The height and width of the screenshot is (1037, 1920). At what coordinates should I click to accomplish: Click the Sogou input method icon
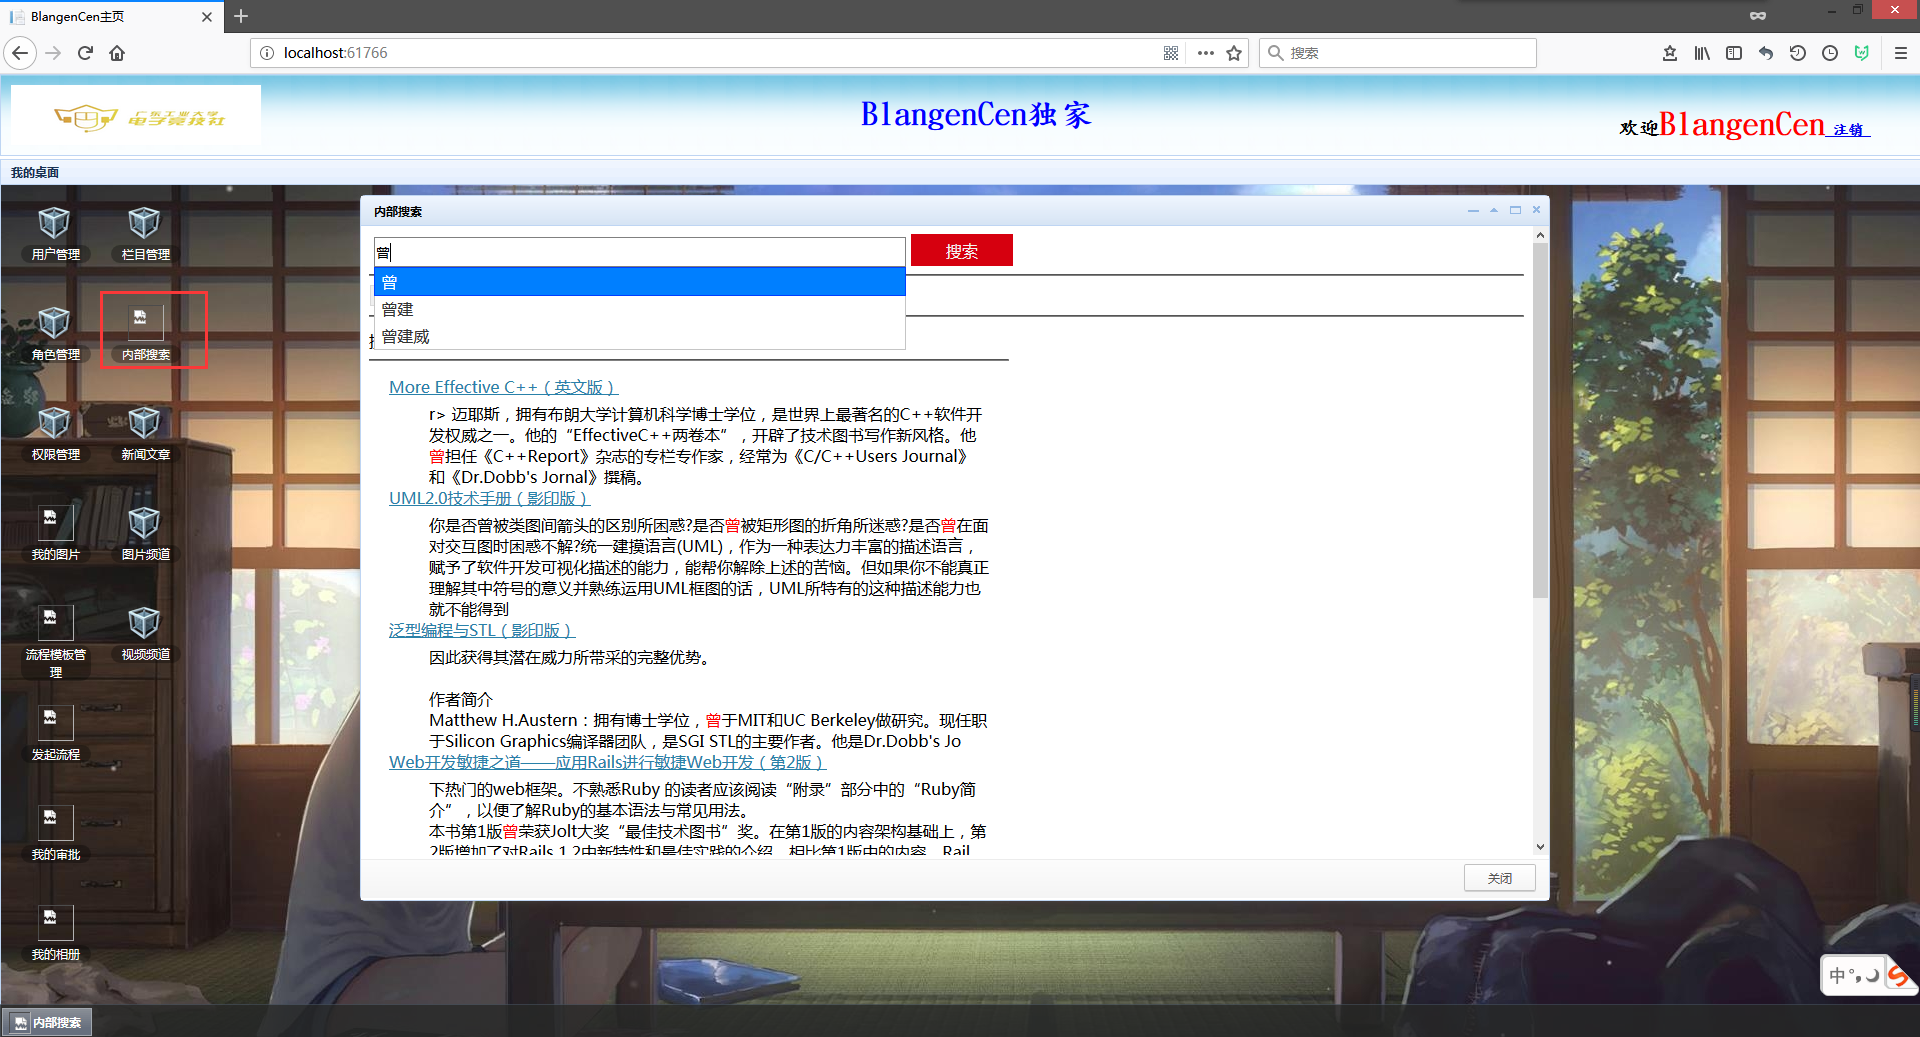tap(1897, 975)
